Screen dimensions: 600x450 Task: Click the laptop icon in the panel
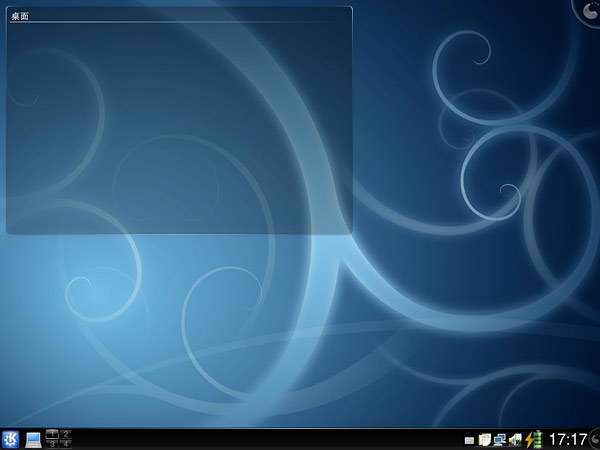coord(34,440)
